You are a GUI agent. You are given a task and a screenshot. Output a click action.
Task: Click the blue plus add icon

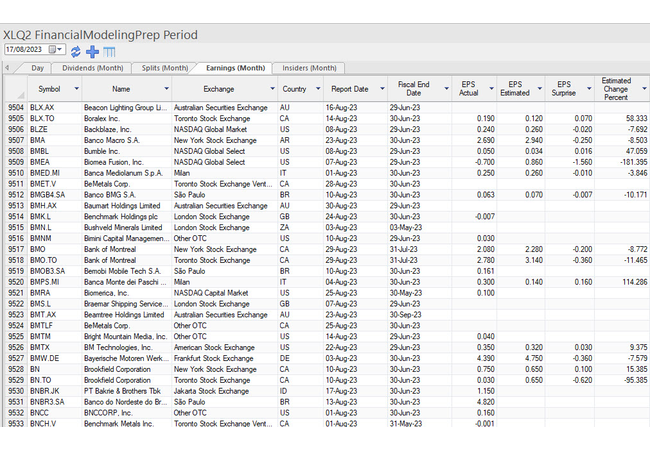(92, 52)
